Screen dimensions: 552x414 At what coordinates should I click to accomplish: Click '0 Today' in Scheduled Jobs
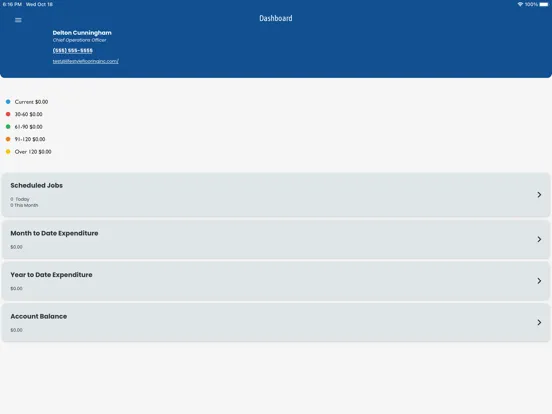tap(20, 199)
